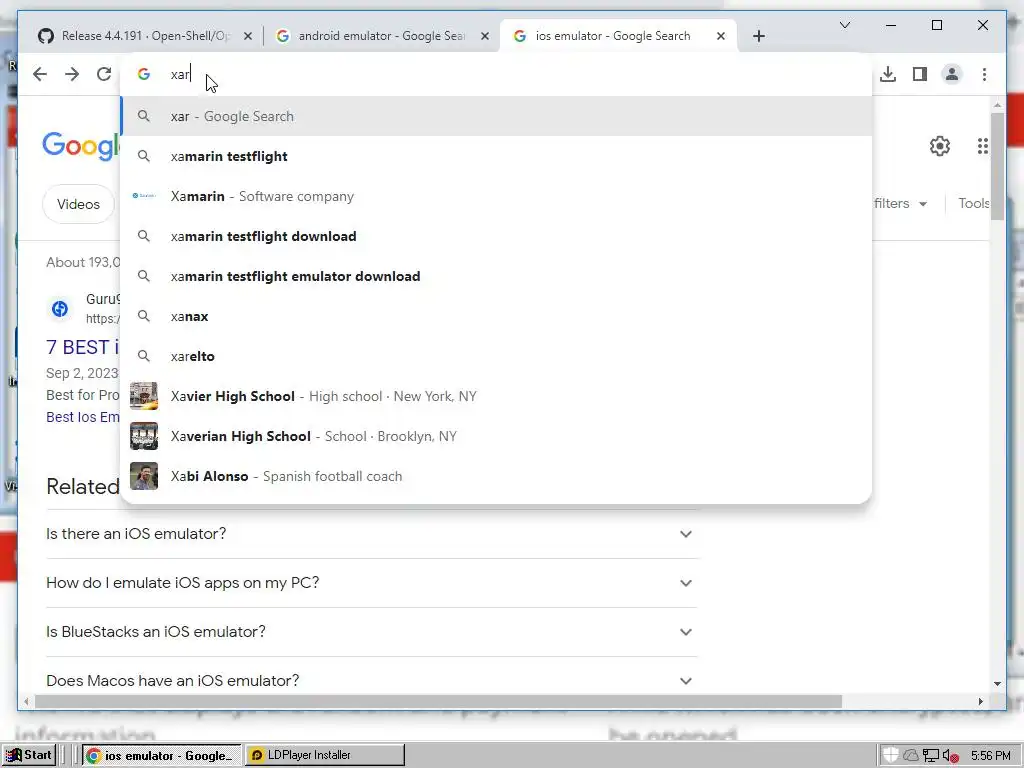Screen dimensions: 1024x768
Task: Open LDPlayer Installer from taskbar
Action: pyautogui.click(x=325, y=755)
